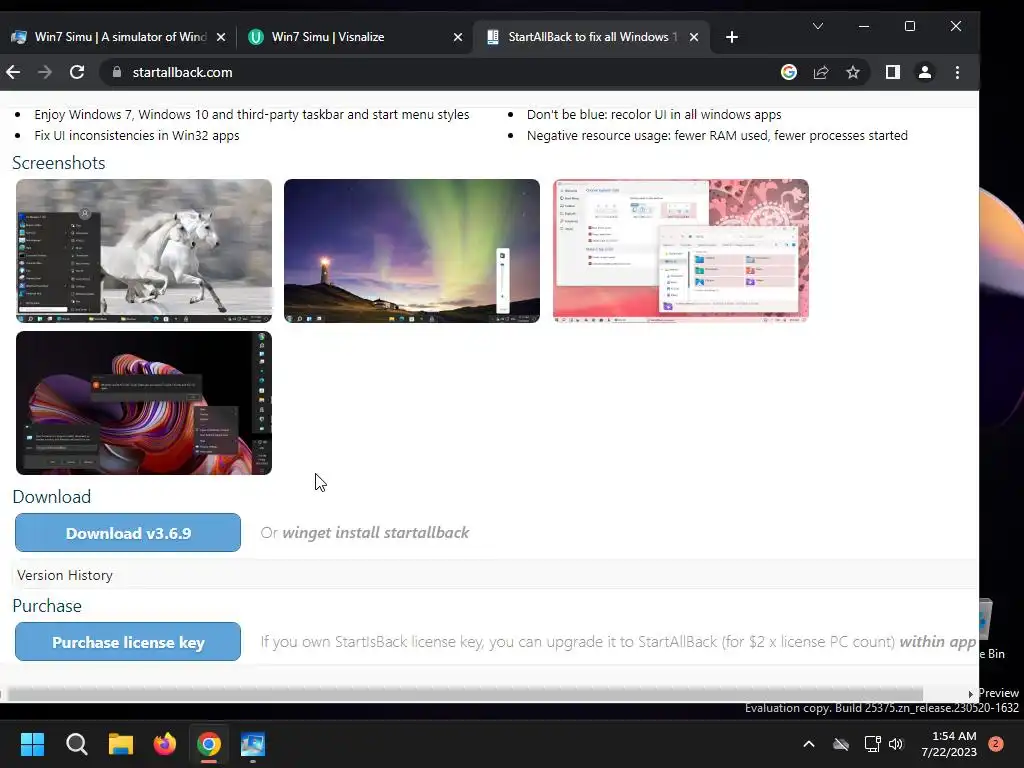The height and width of the screenshot is (768, 1024).
Task: Click the scrollbar right arrow
Action: coord(970,694)
